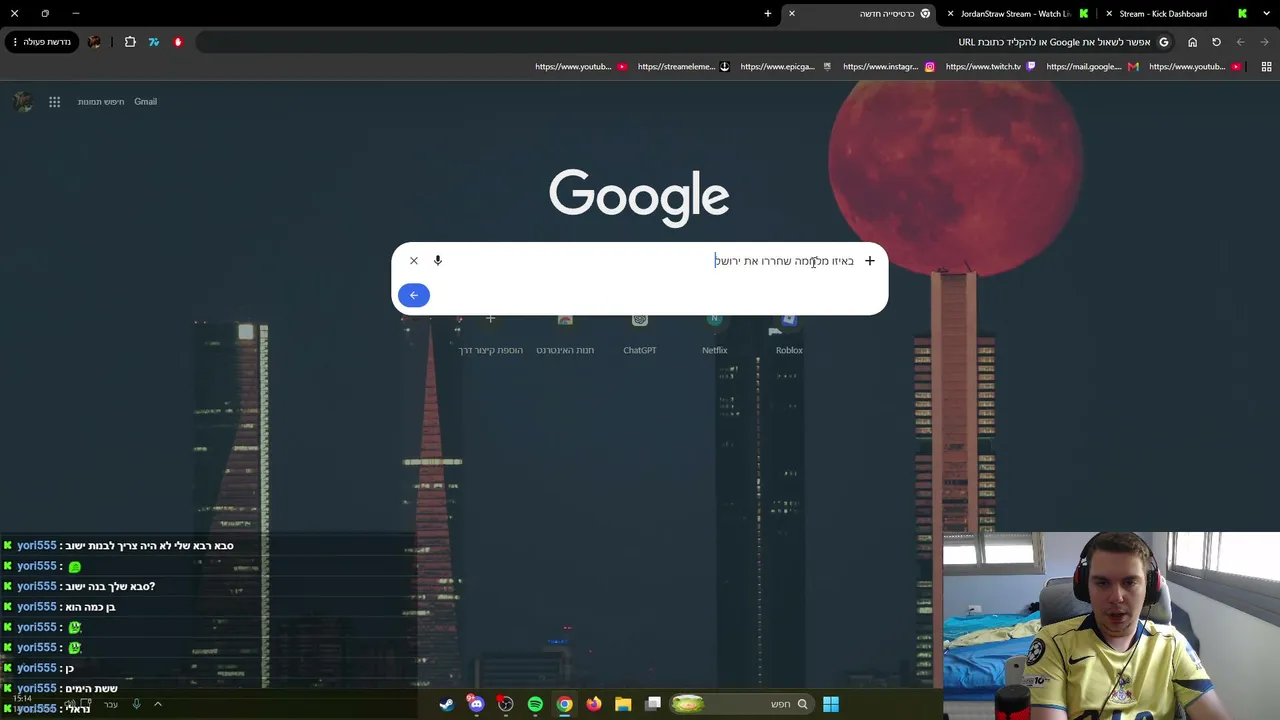Open the Instagram bookmark

[889, 67]
